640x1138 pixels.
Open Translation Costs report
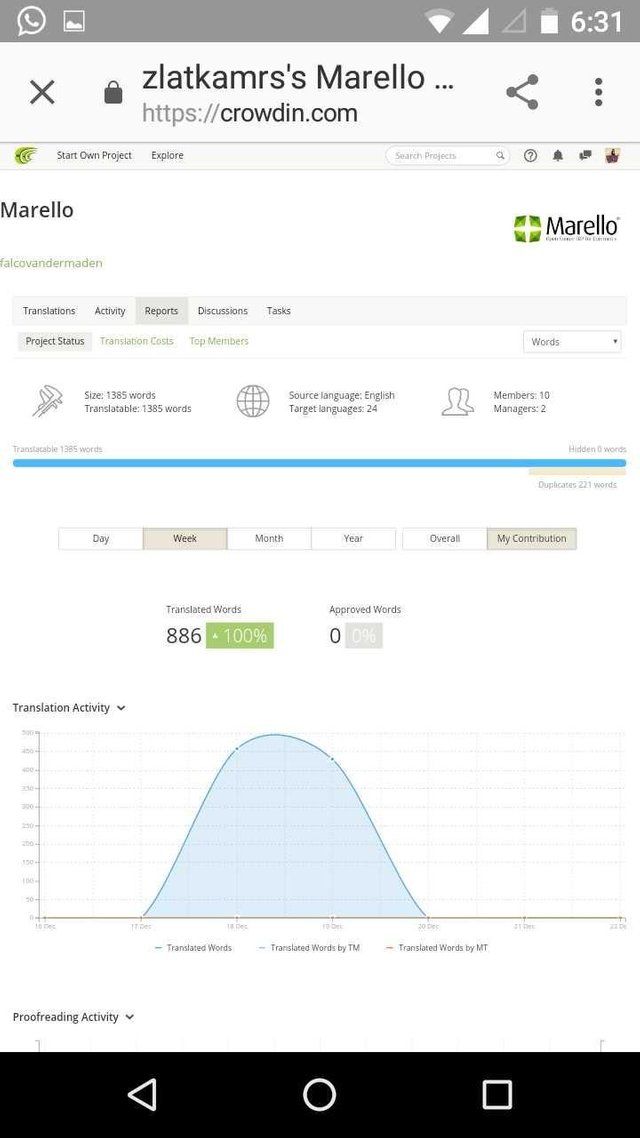coord(136,341)
